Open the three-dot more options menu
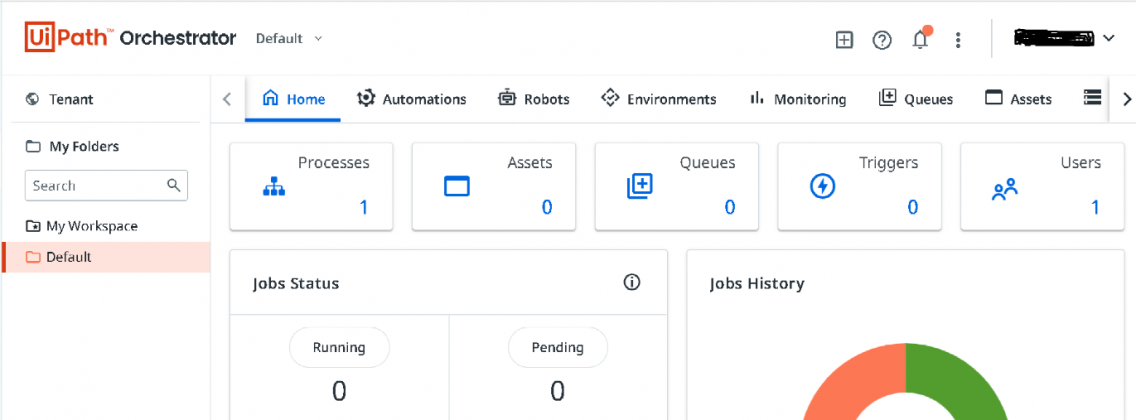1136x420 pixels. pyautogui.click(x=958, y=40)
